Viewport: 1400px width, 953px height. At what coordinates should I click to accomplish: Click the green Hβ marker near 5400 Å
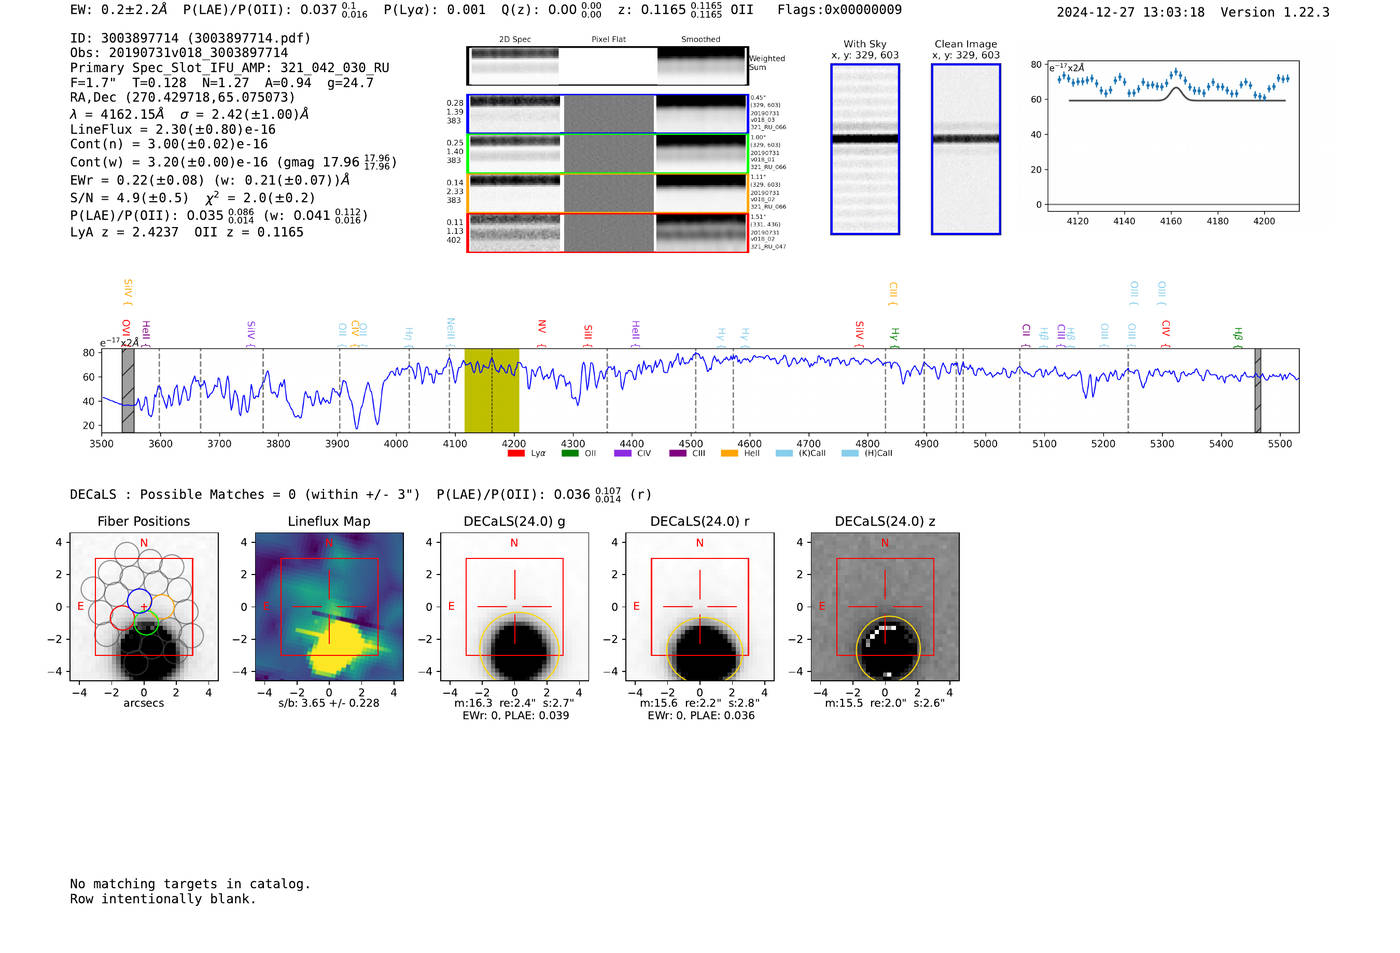(x=1237, y=335)
